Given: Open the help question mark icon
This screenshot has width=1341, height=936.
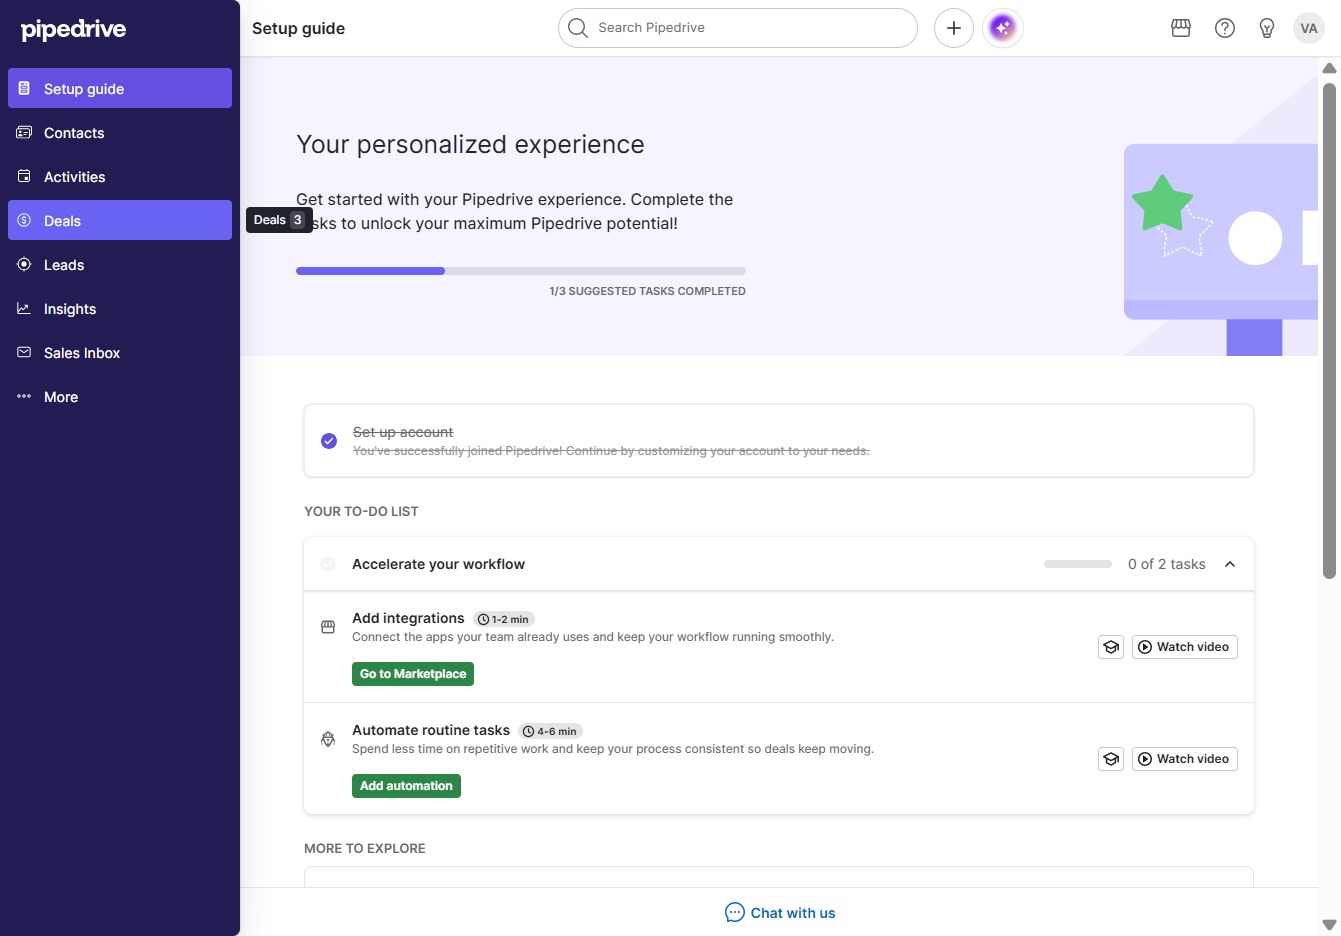Looking at the screenshot, I should (x=1225, y=28).
